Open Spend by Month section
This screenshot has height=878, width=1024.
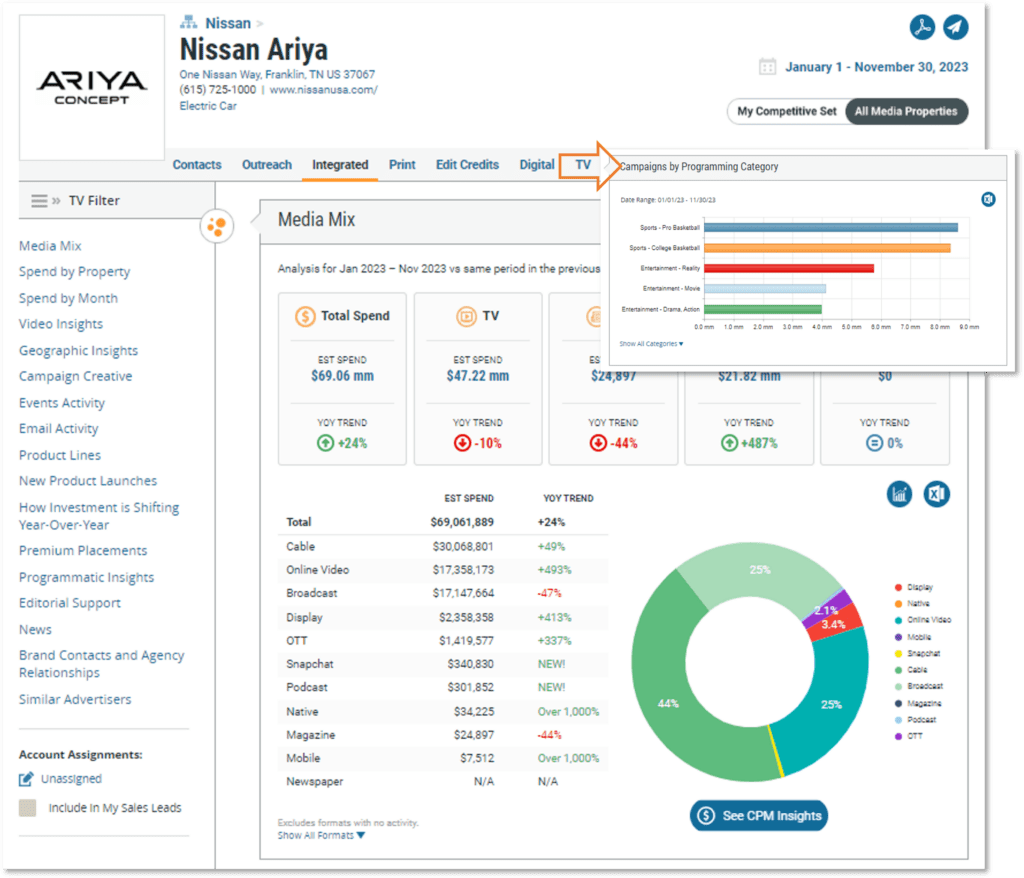point(69,298)
